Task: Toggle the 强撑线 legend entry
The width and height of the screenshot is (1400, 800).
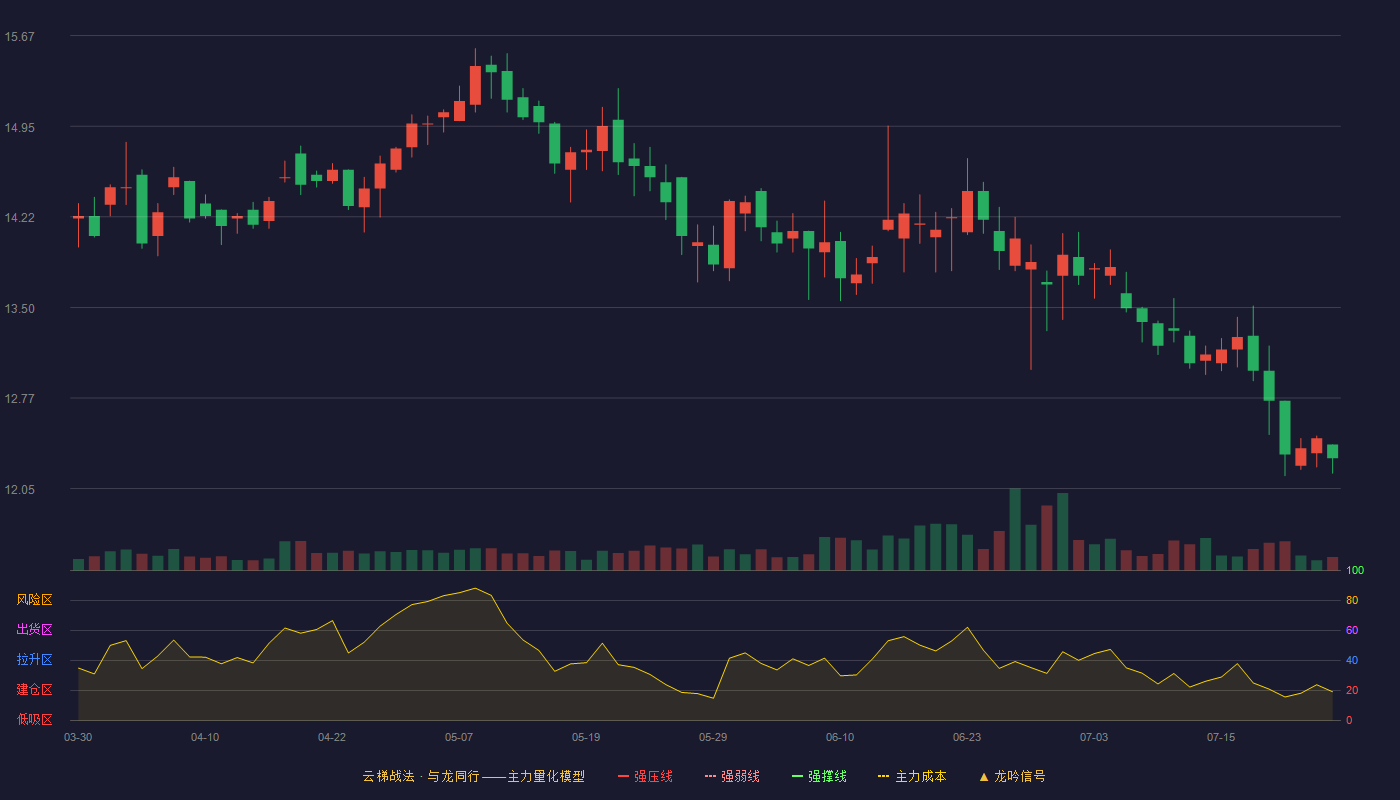Action: click(819, 776)
